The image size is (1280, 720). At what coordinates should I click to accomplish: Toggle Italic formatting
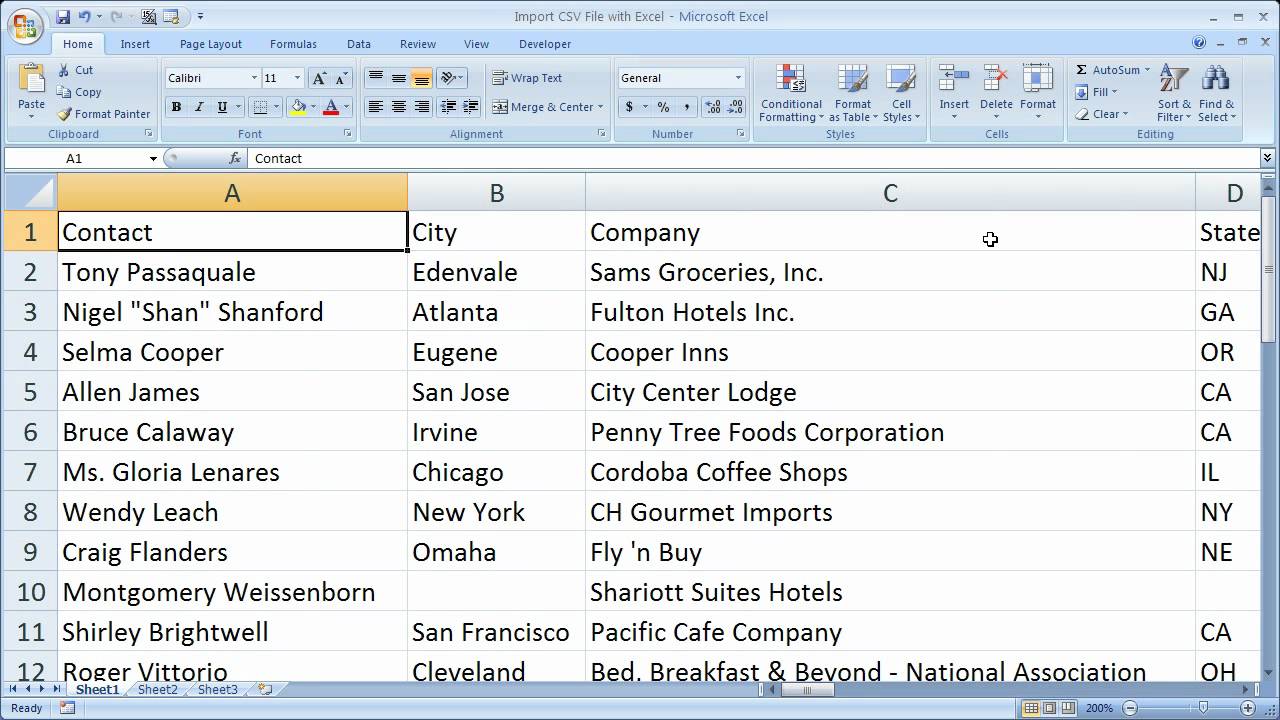(199, 107)
